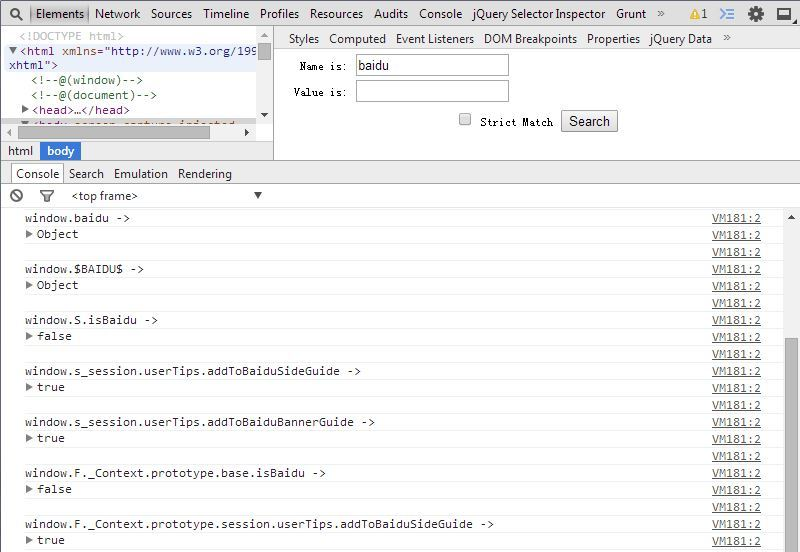The height and width of the screenshot is (552, 800).
Task: Expand false under window.S.isBaidu
Action: (29, 336)
